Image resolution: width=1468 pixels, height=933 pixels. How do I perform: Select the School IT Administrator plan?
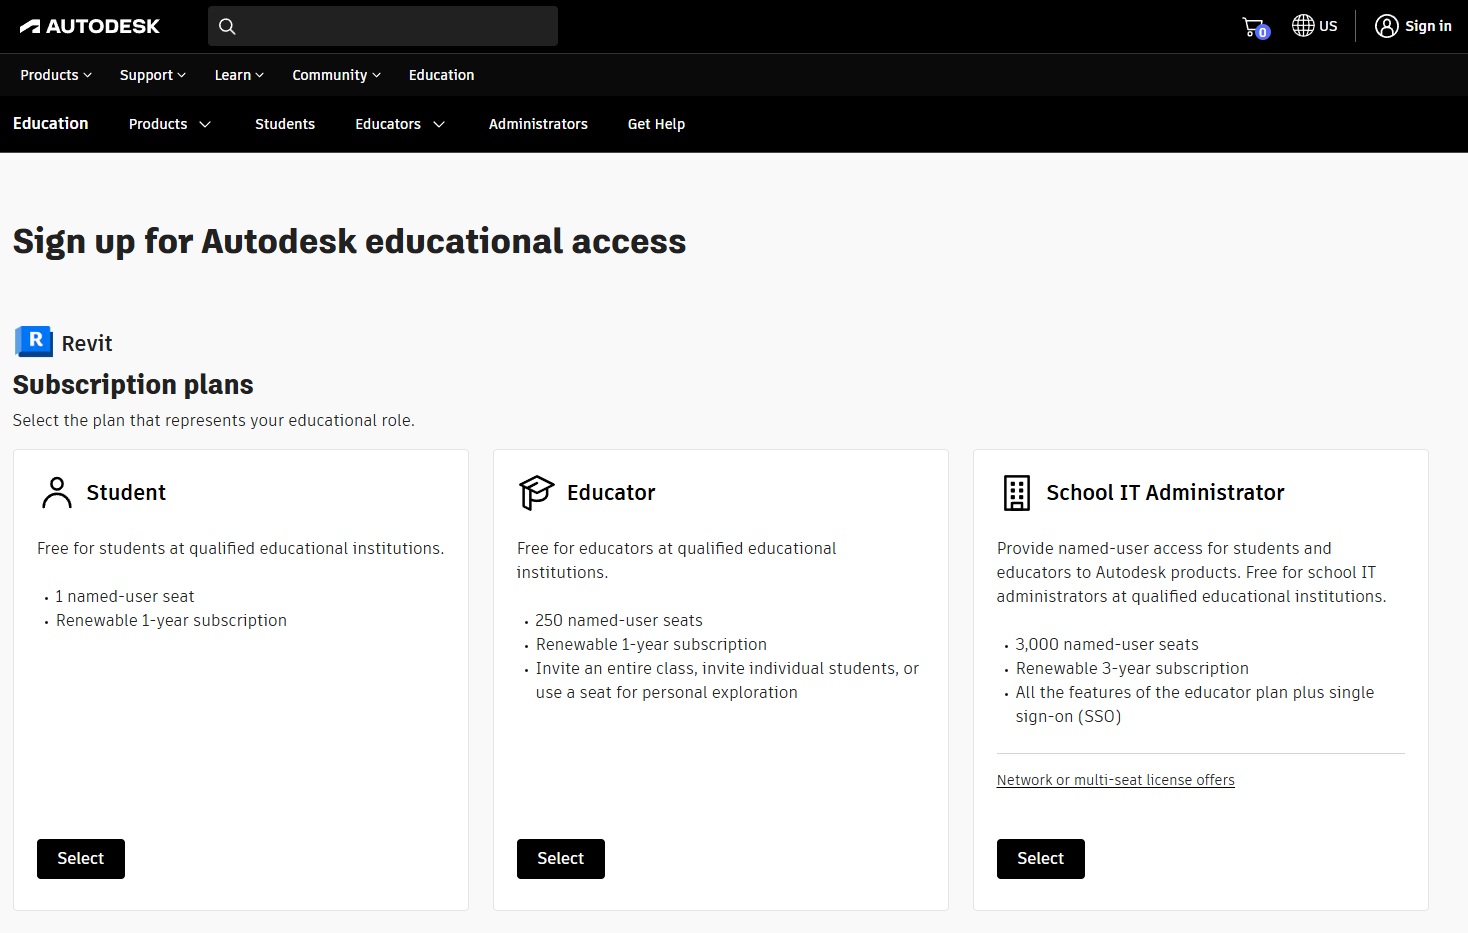[1041, 859]
